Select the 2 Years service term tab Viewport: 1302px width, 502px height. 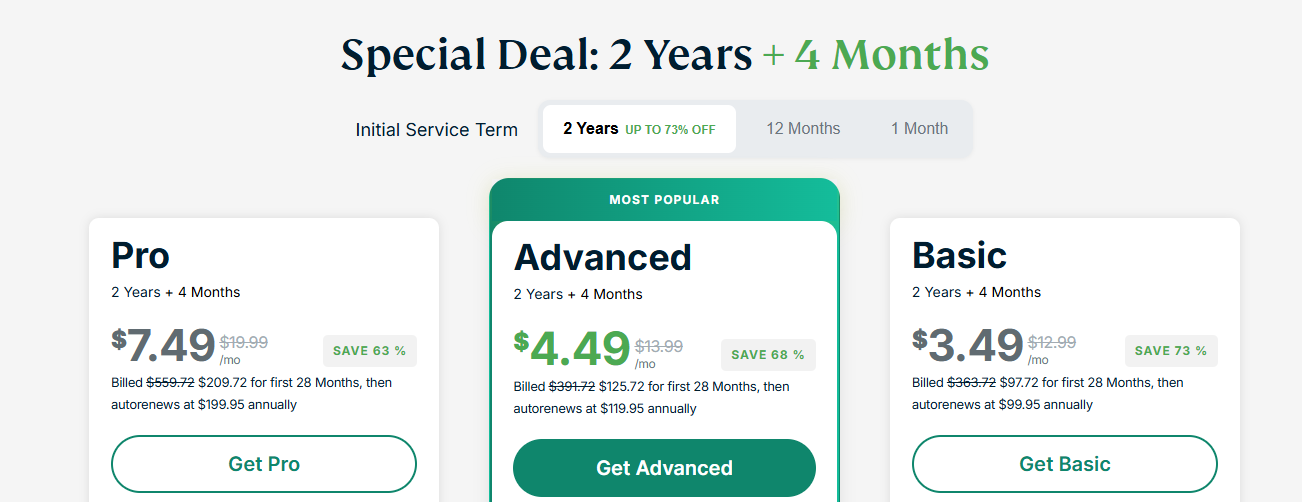click(x=639, y=129)
